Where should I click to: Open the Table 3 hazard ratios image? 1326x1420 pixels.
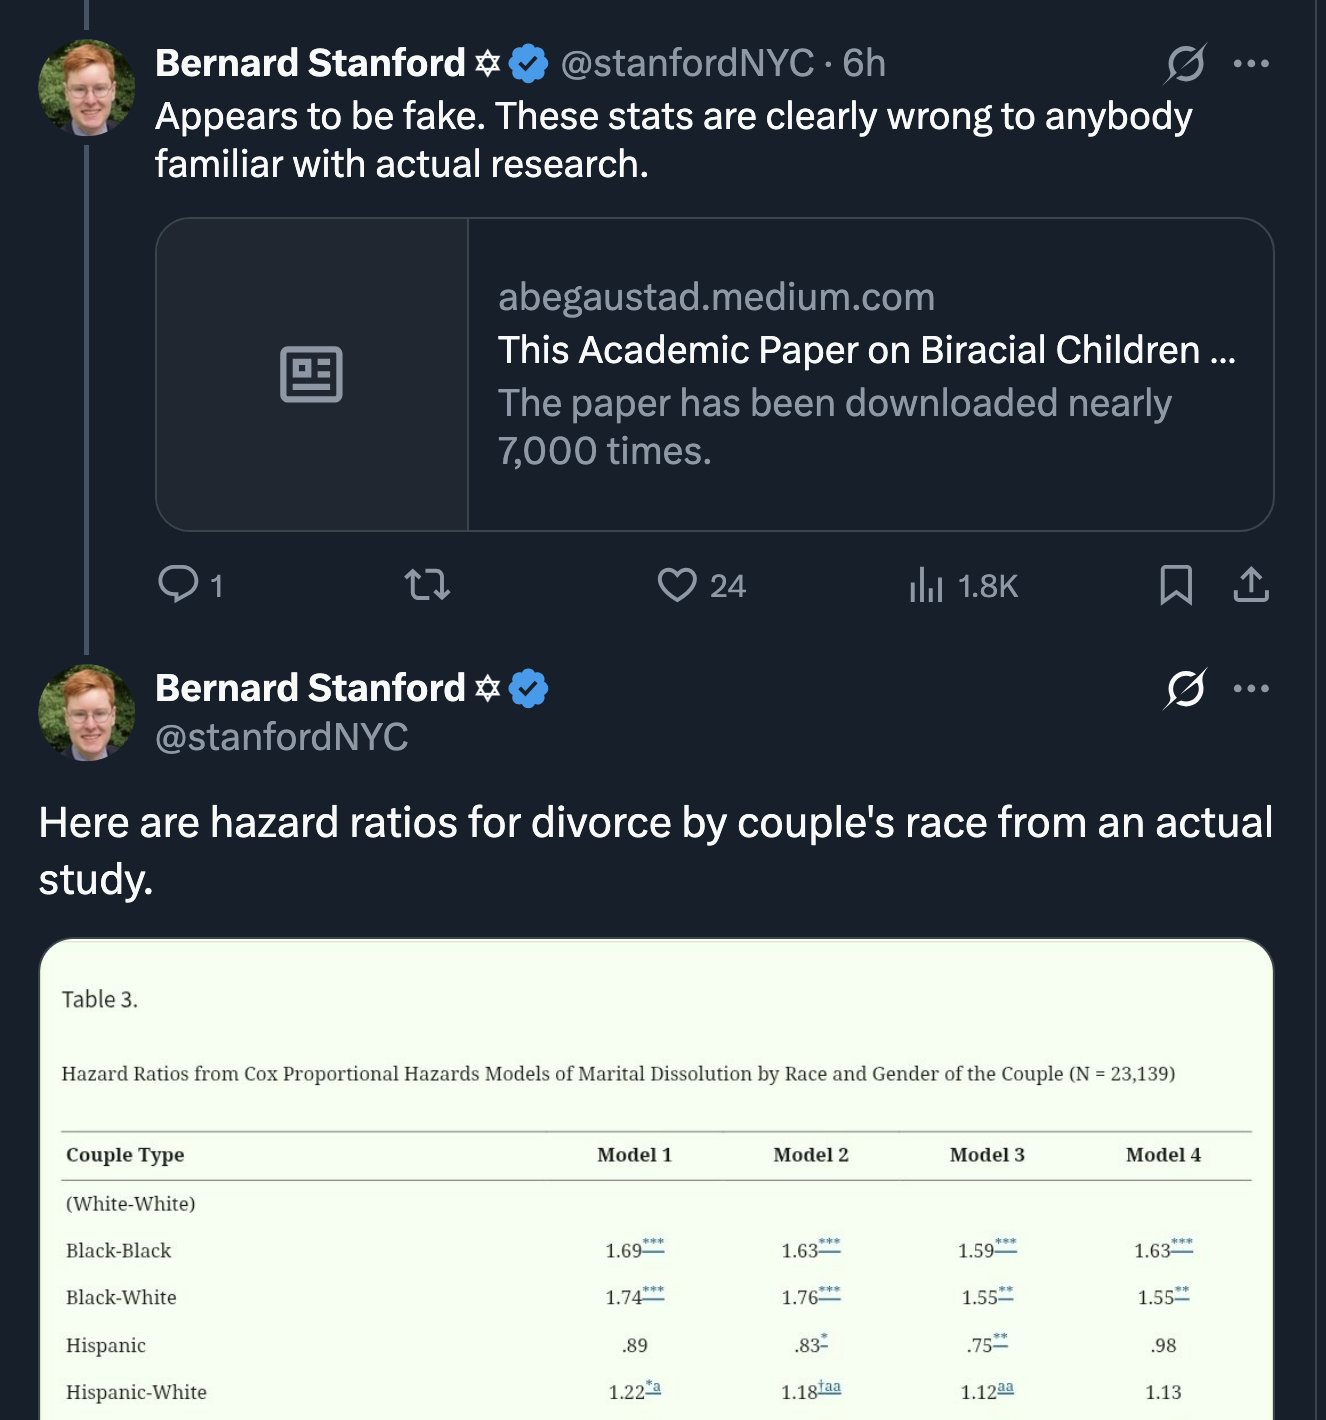(656, 1180)
